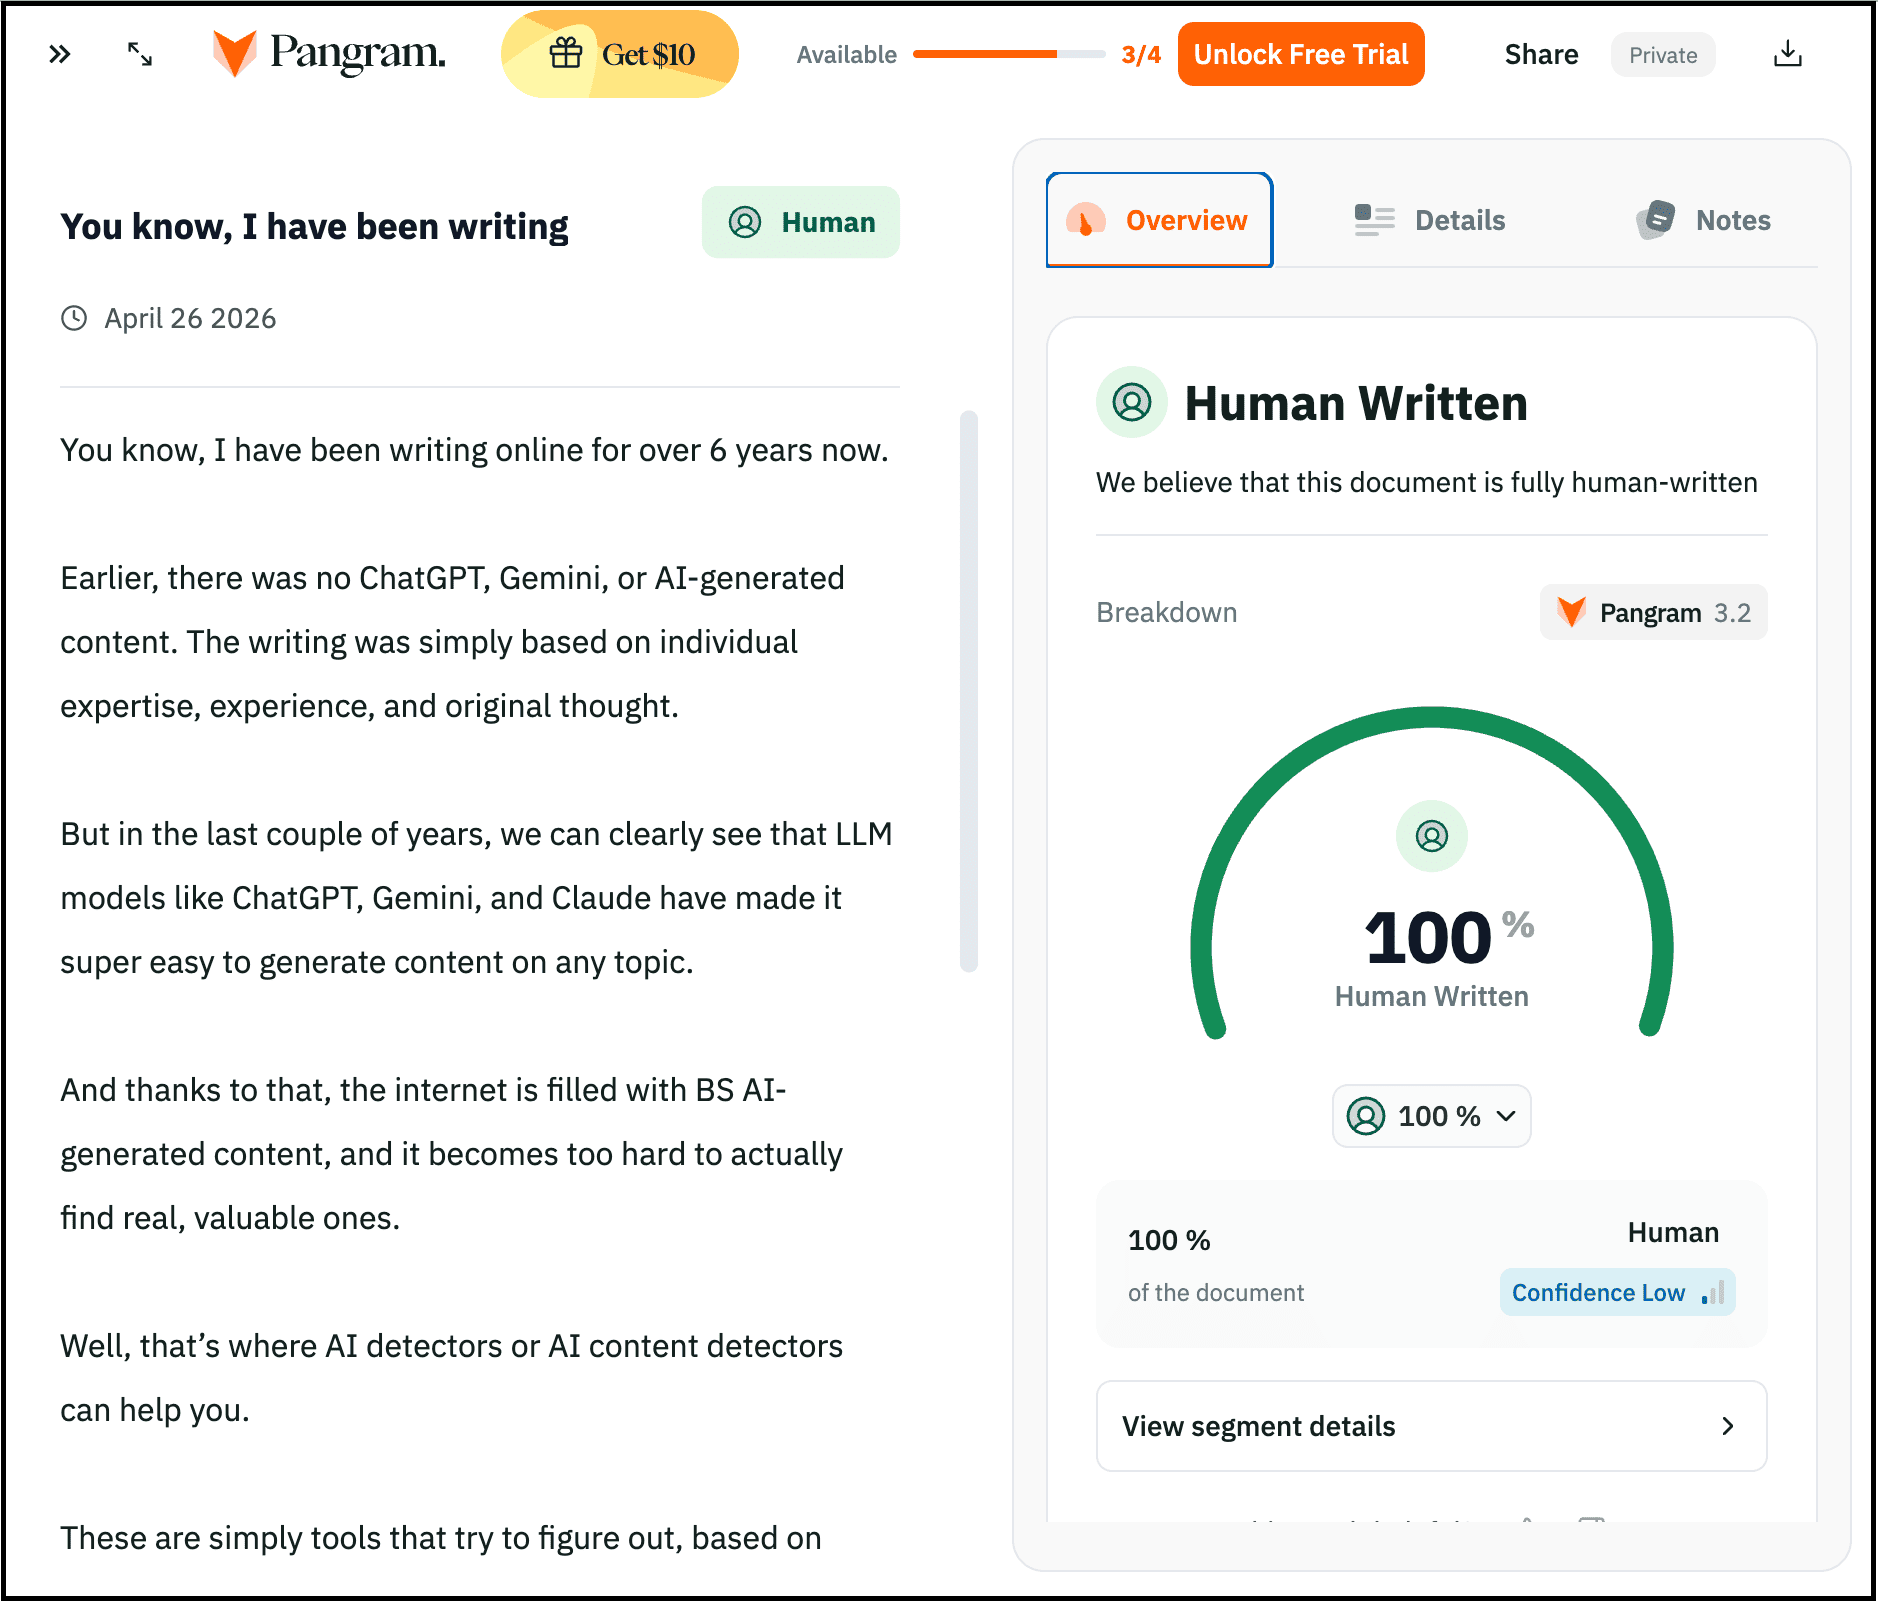The height and width of the screenshot is (1602, 1878).
Task: Expand the sidebar with double chevron icon
Action: point(60,54)
